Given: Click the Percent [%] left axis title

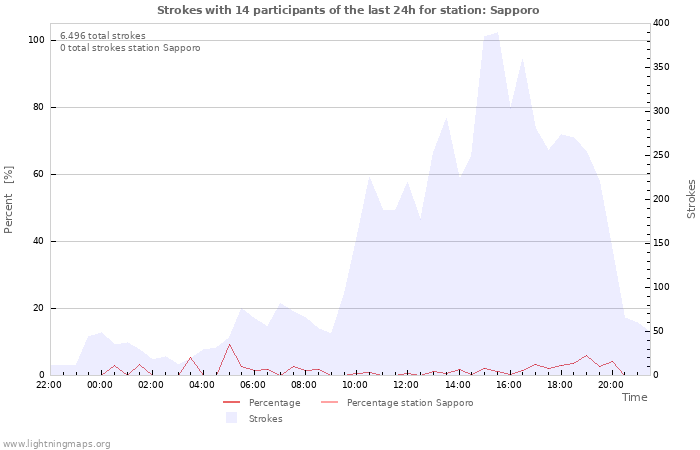Looking at the screenshot, I should click(x=9, y=200).
